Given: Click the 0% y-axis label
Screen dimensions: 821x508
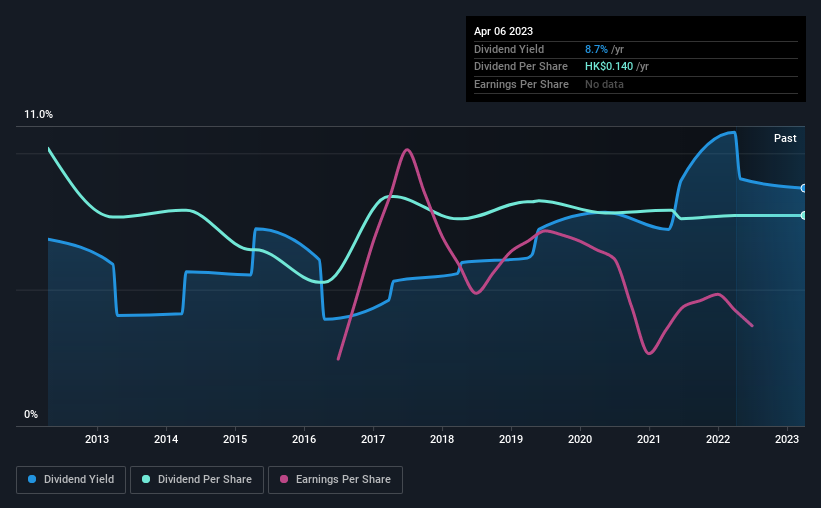Looking at the screenshot, I should 31,414.
